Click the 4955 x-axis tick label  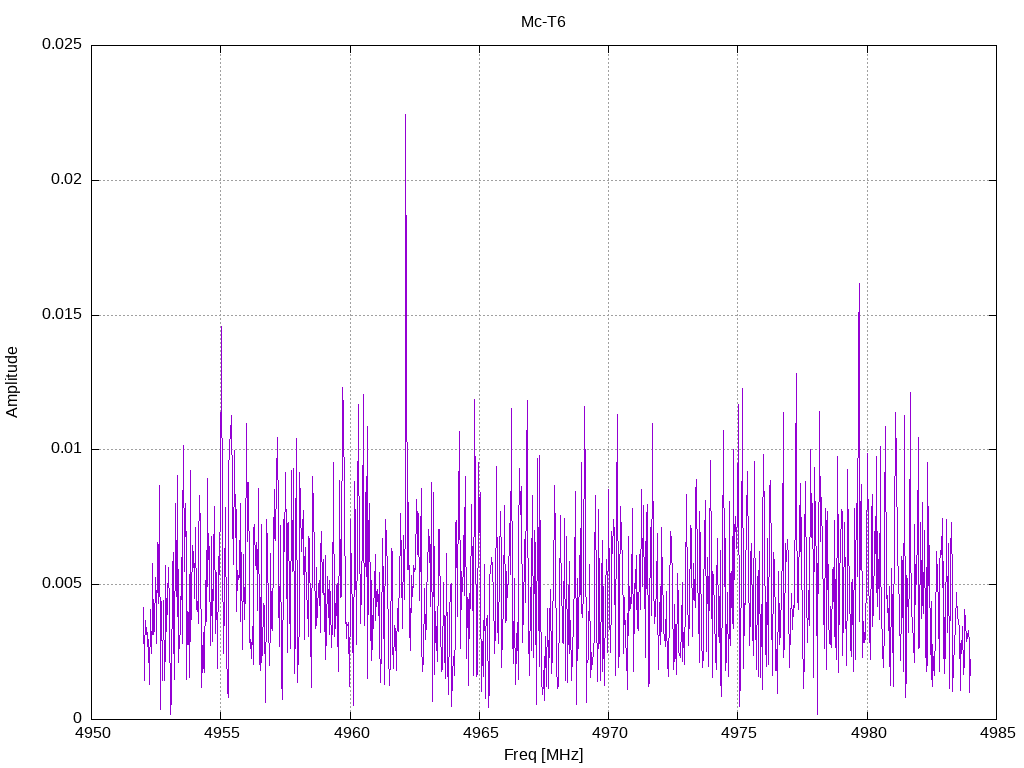(x=221, y=733)
